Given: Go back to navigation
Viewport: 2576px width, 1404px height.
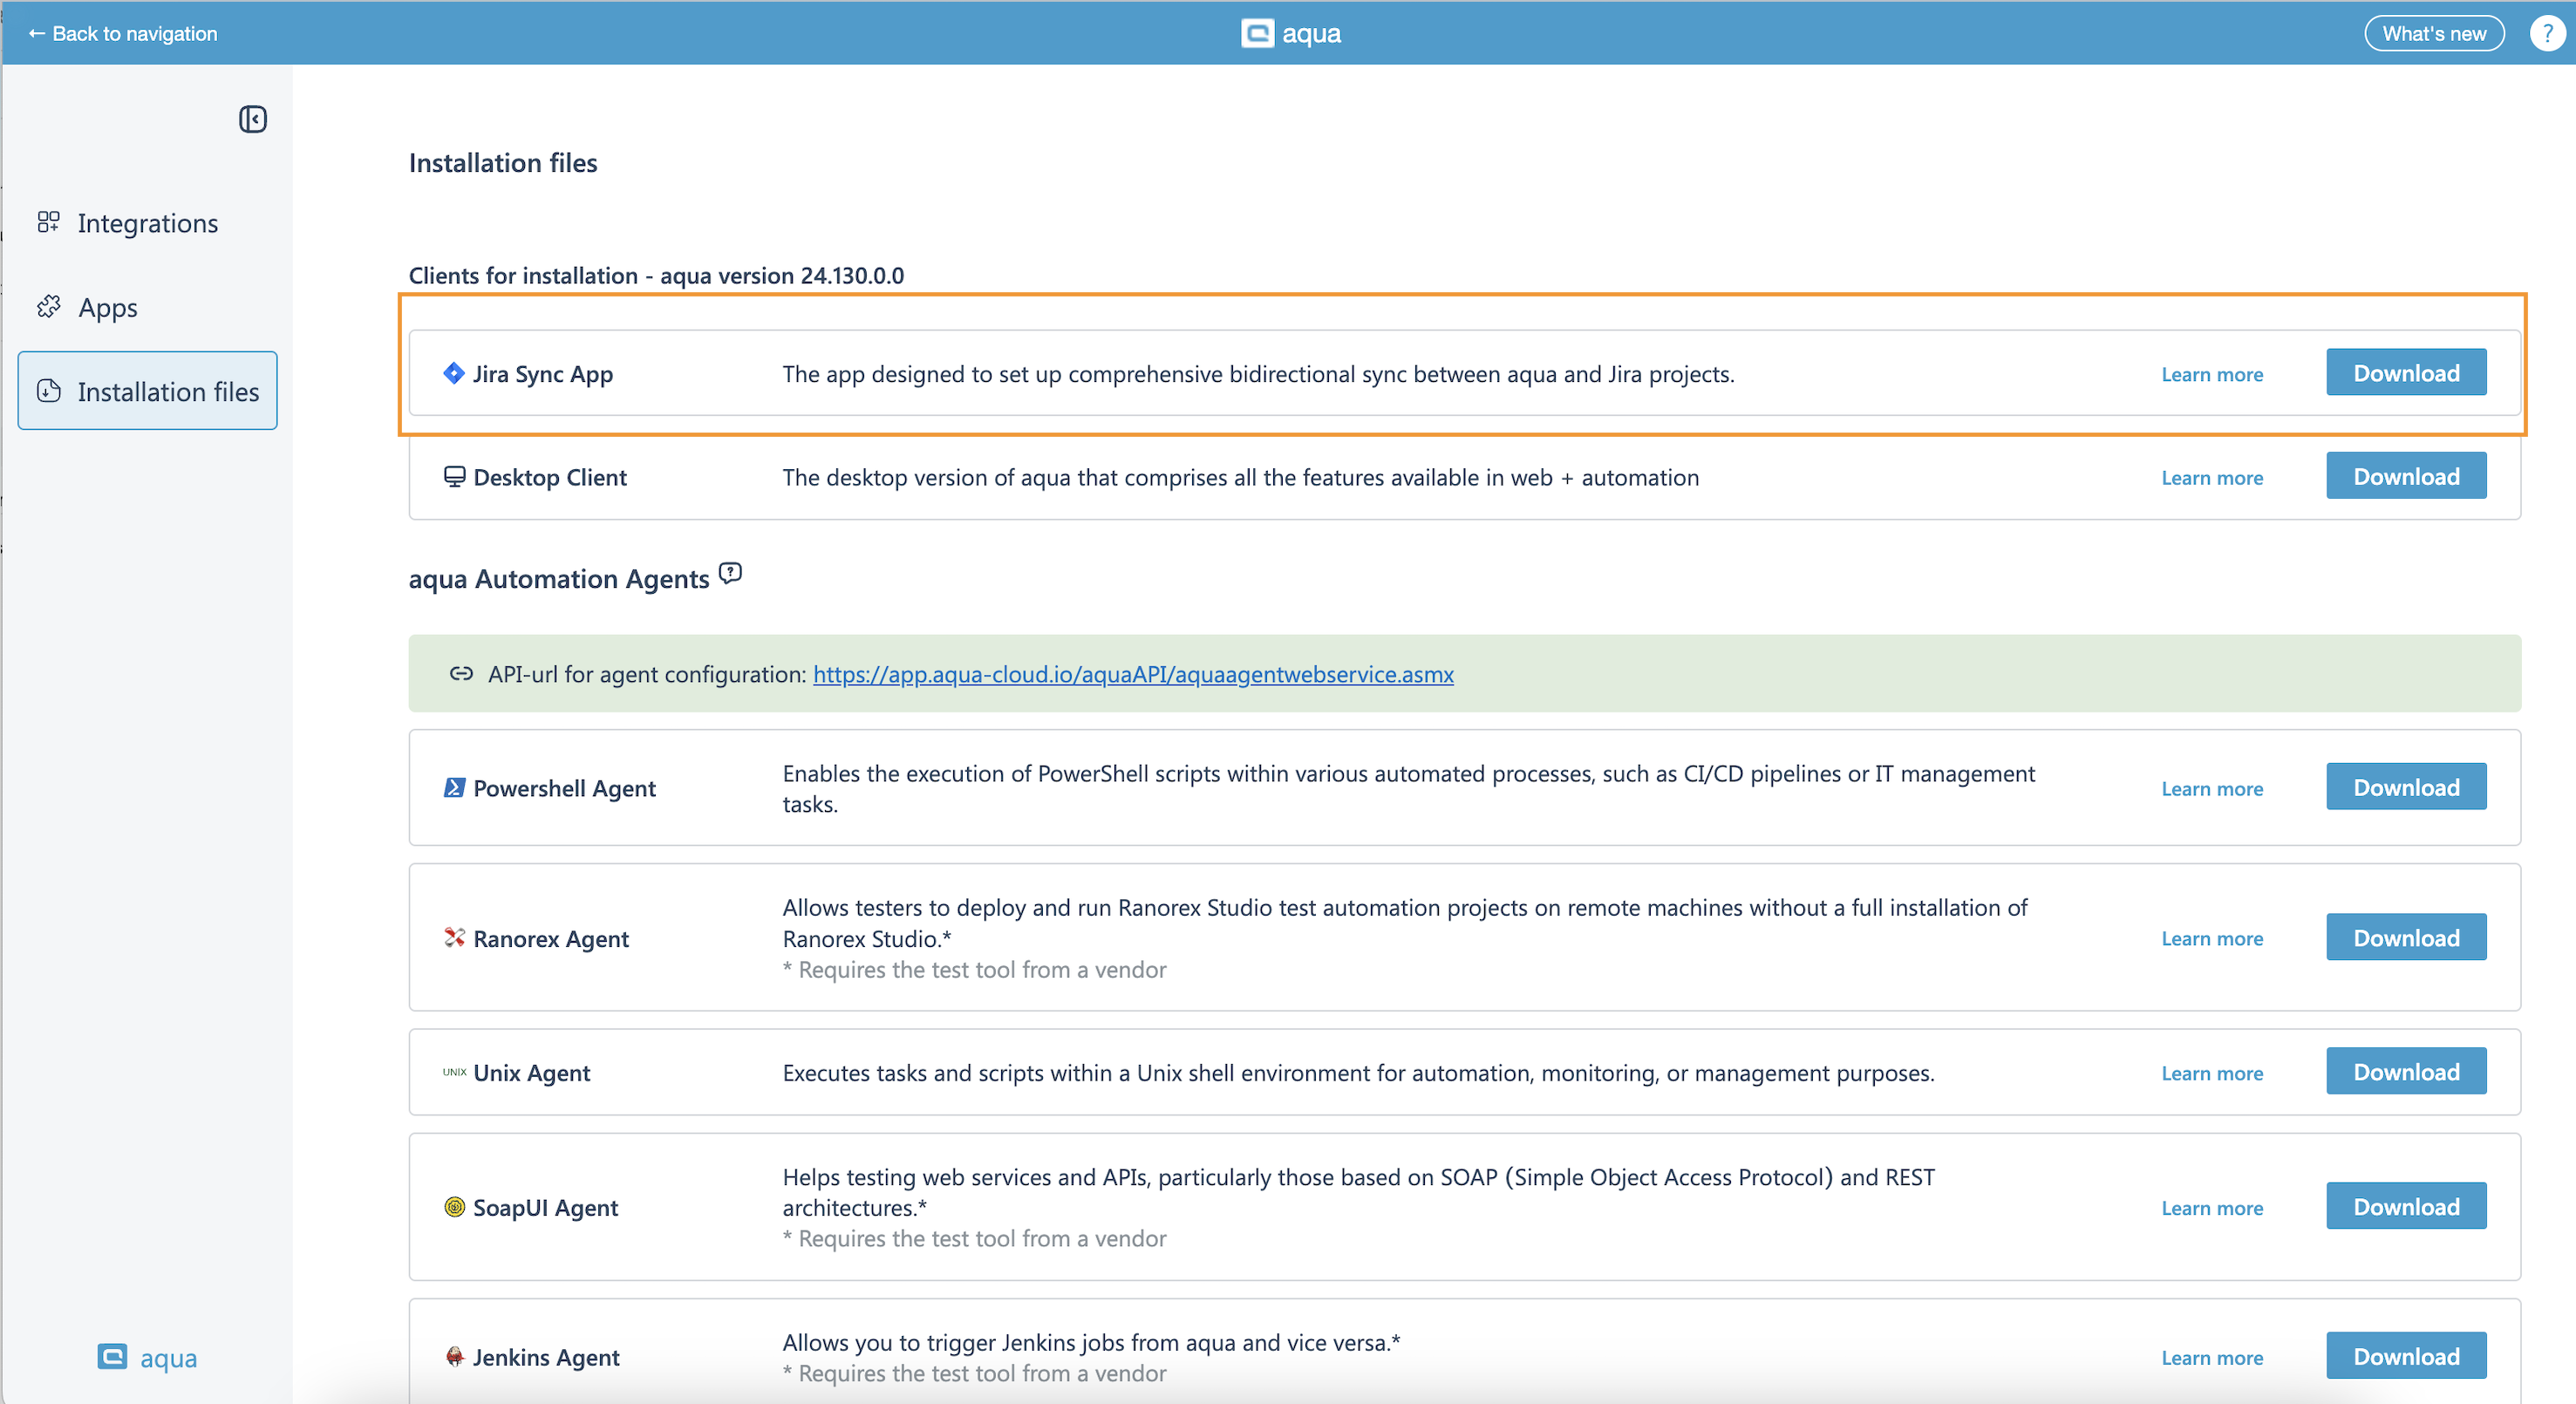Looking at the screenshot, I should pyautogui.click(x=122, y=33).
